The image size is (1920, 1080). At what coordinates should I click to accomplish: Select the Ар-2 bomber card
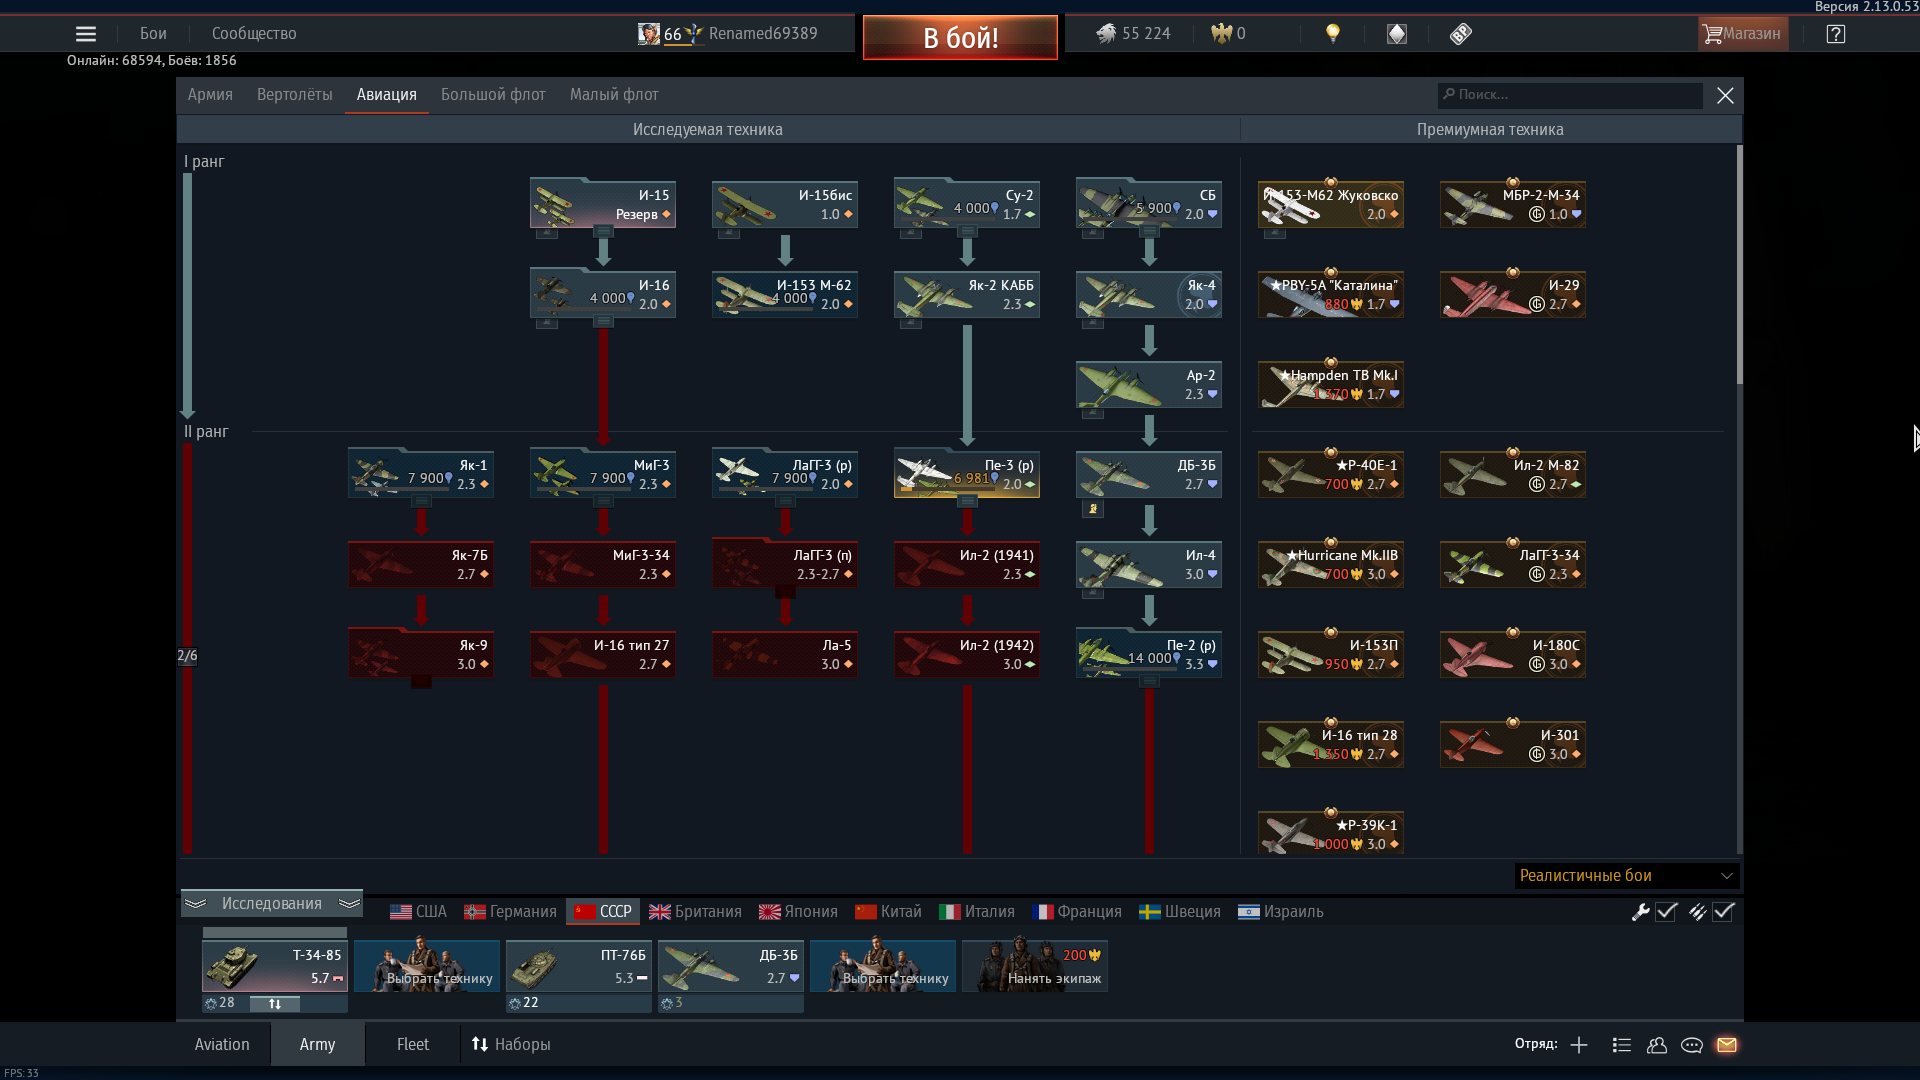1149,385
